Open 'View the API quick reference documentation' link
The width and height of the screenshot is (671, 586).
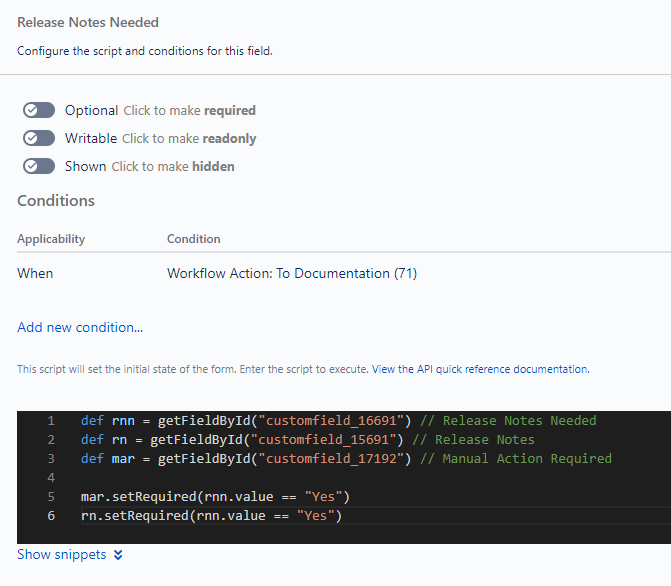point(481,369)
